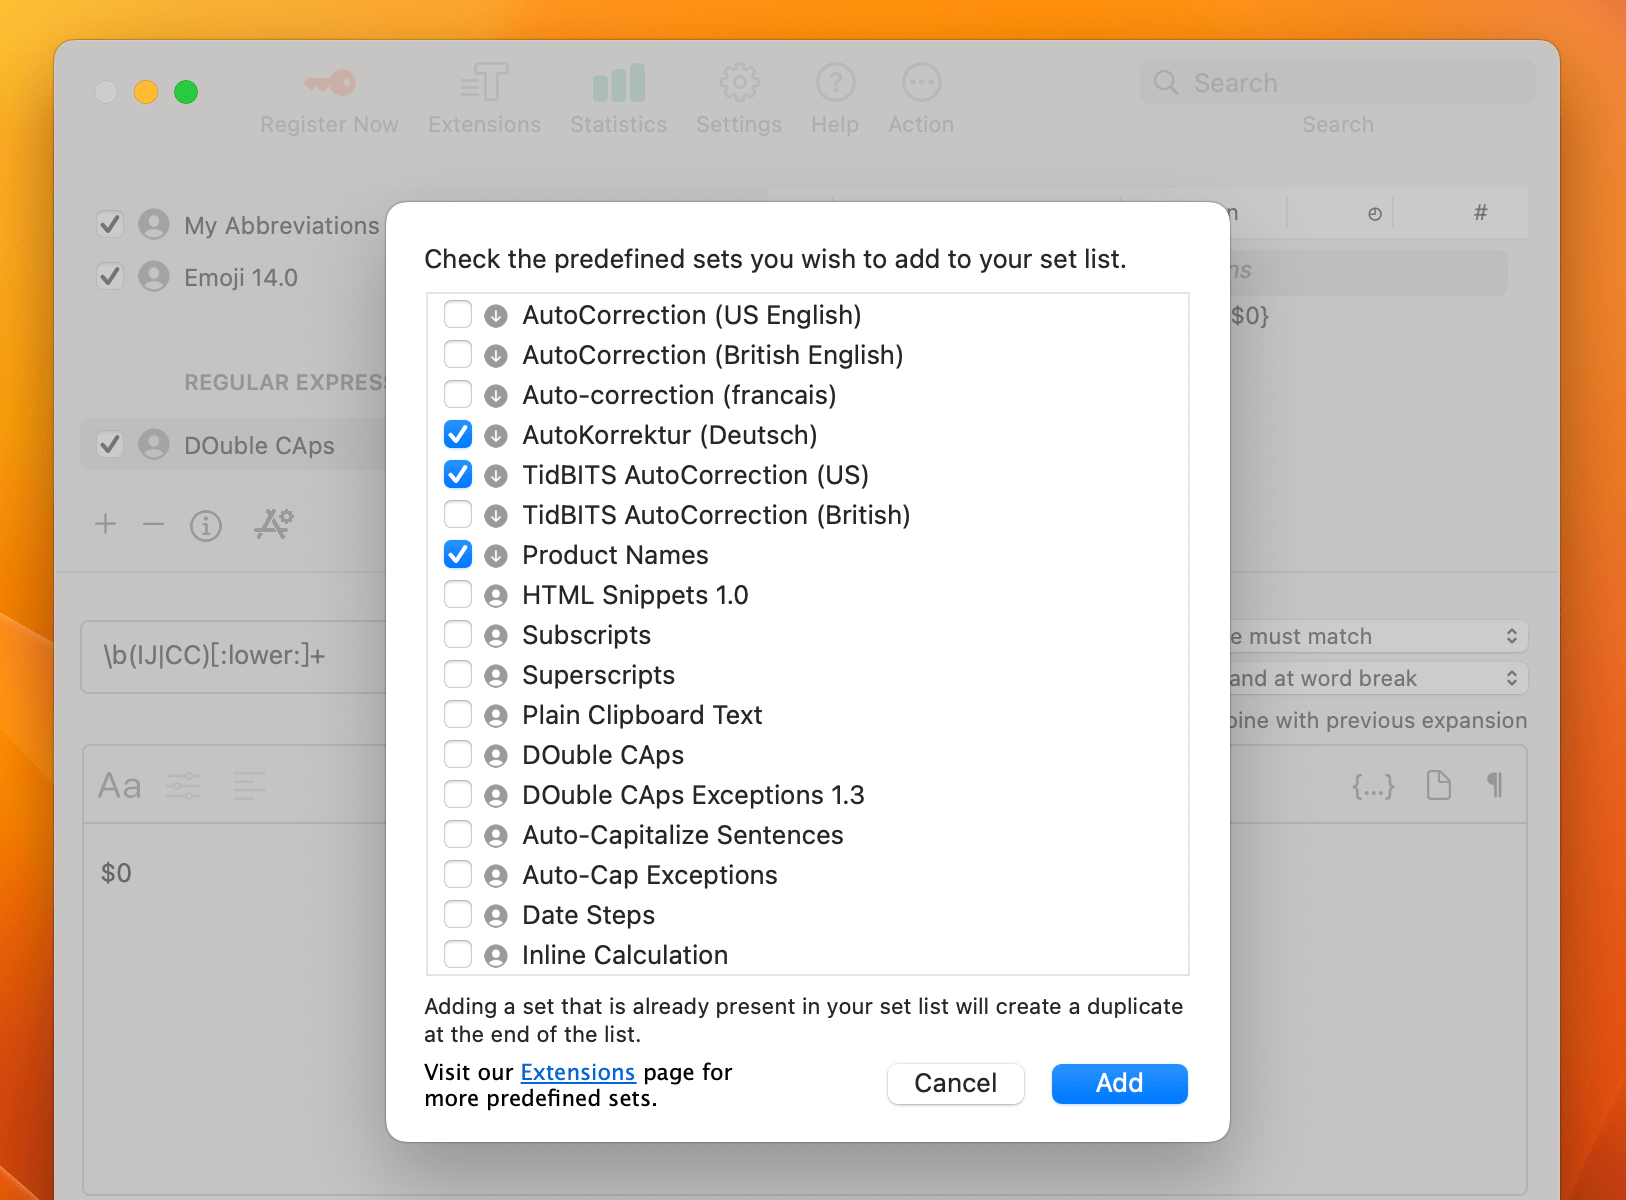Open the Extensions page link
Viewport: 1626px width, 1200px height.
coord(578,1072)
